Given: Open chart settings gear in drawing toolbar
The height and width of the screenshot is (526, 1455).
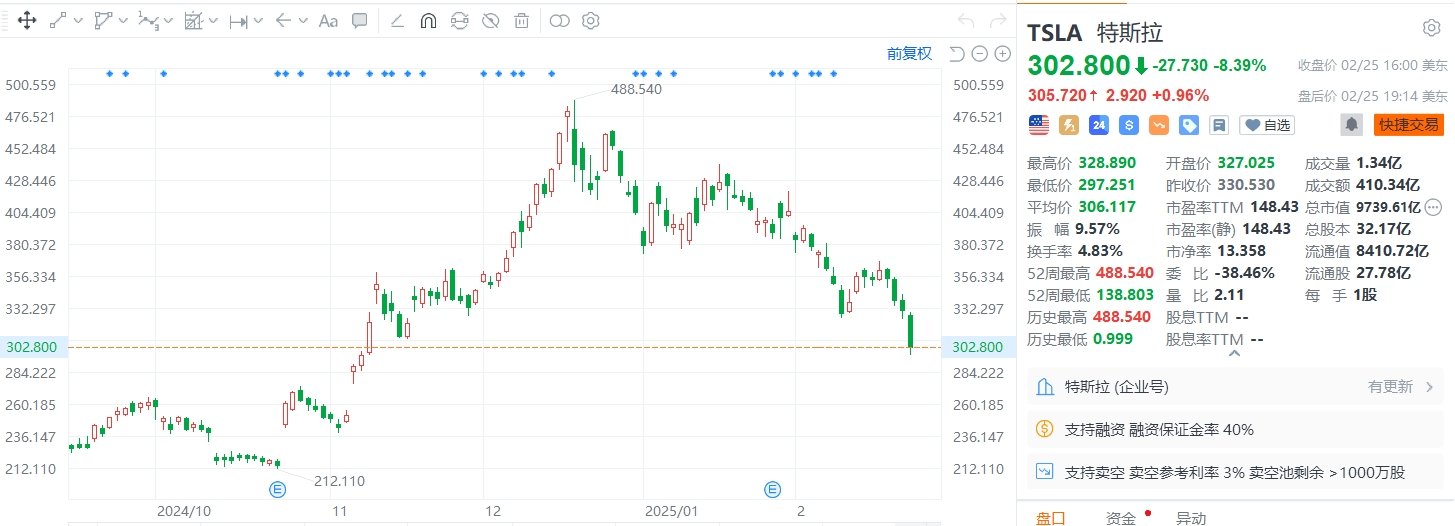Looking at the screenshot, I should pyautogui.click(x=590, y=20).
